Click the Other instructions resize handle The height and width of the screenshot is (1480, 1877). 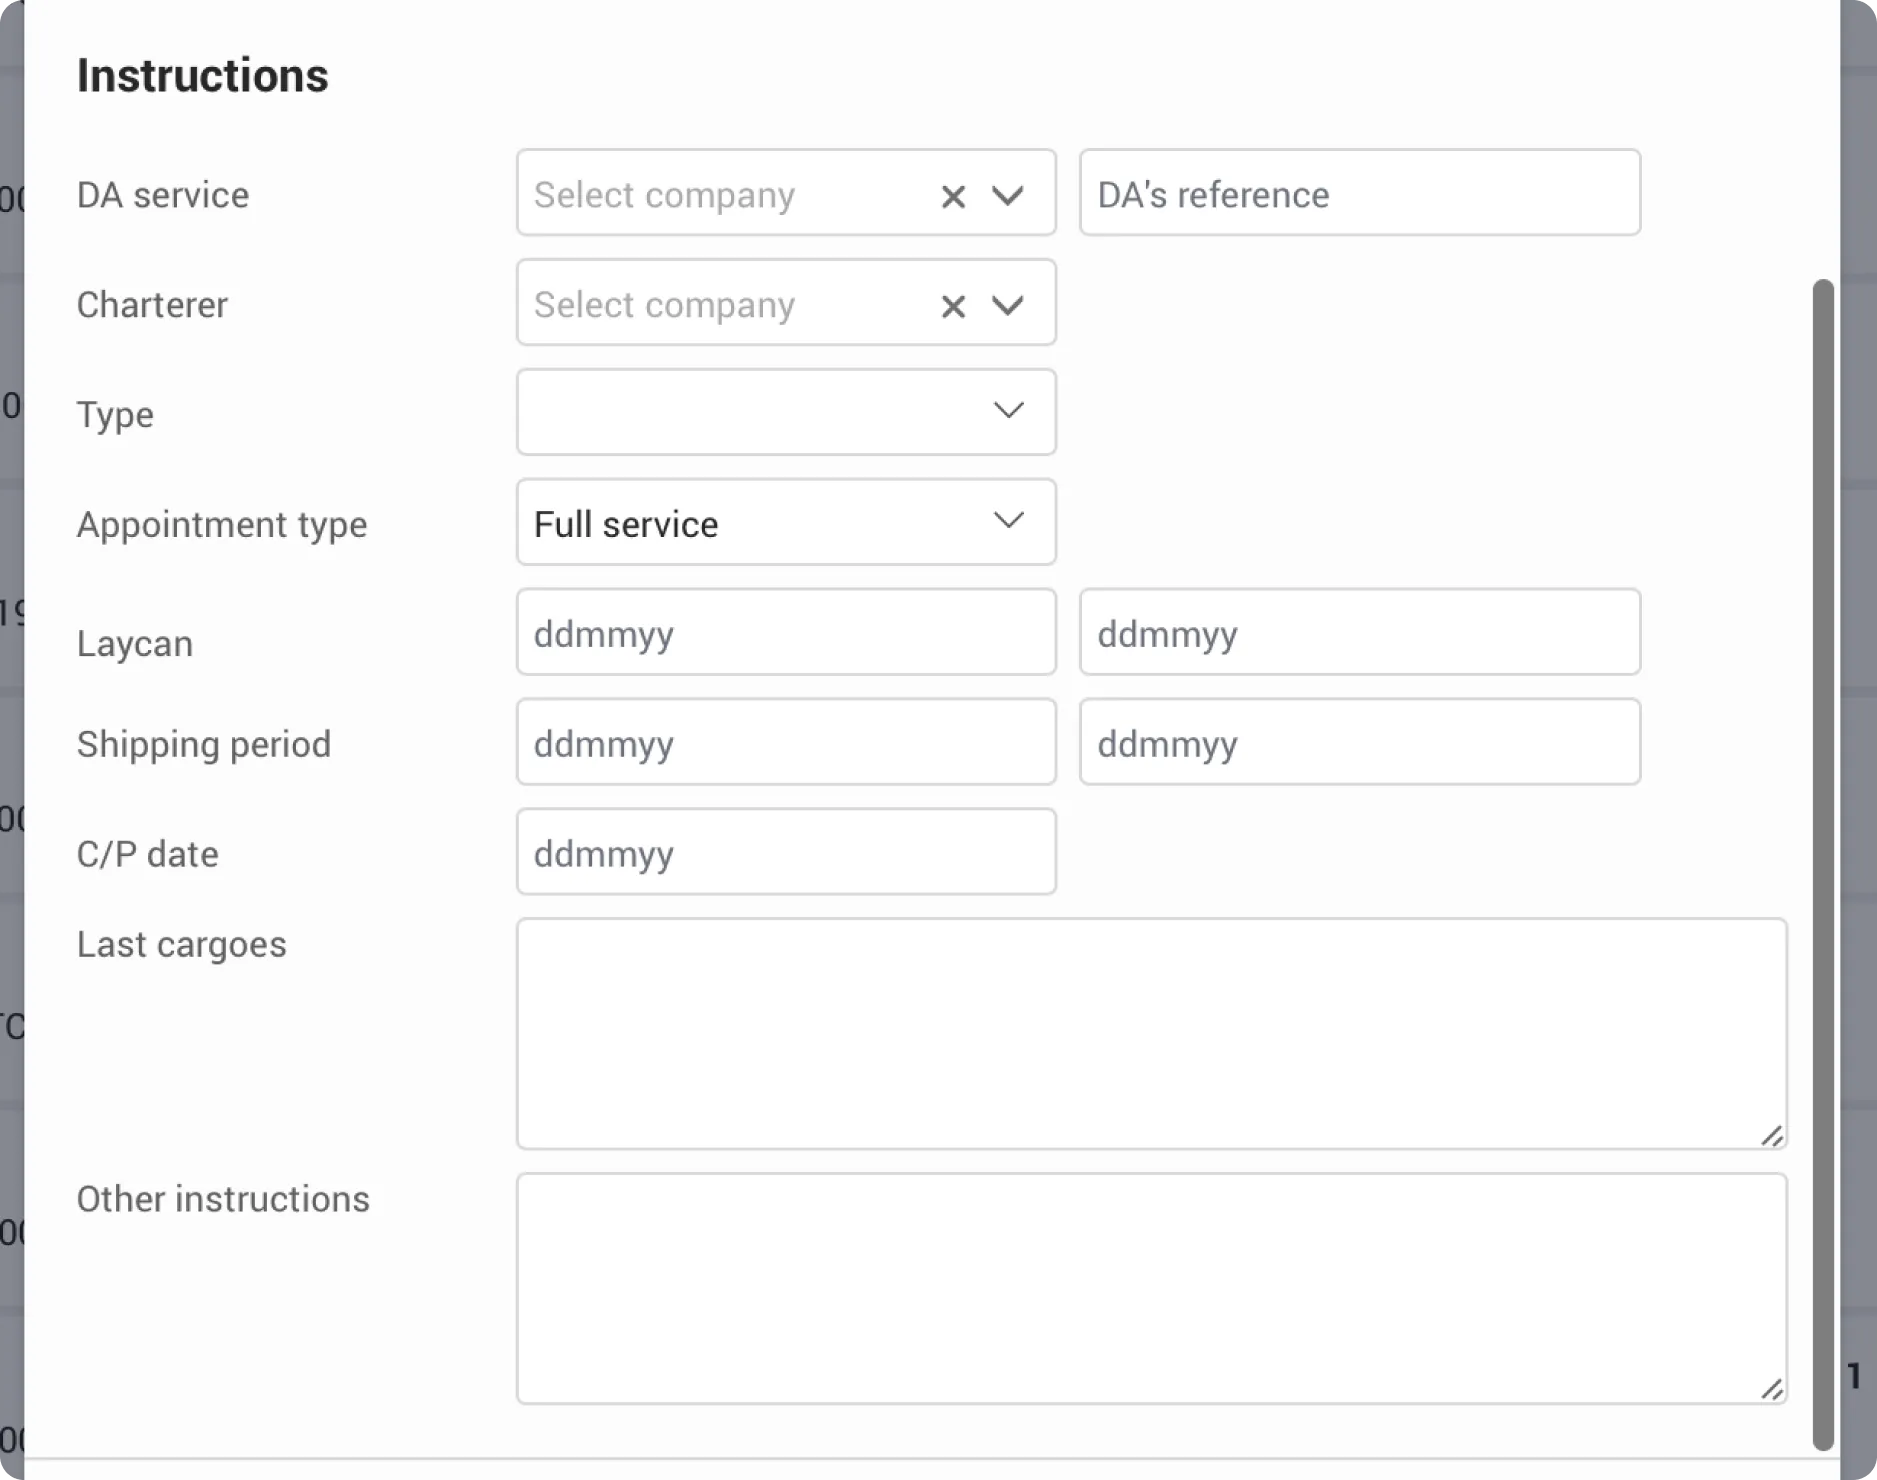(x=1772, y=1390)
